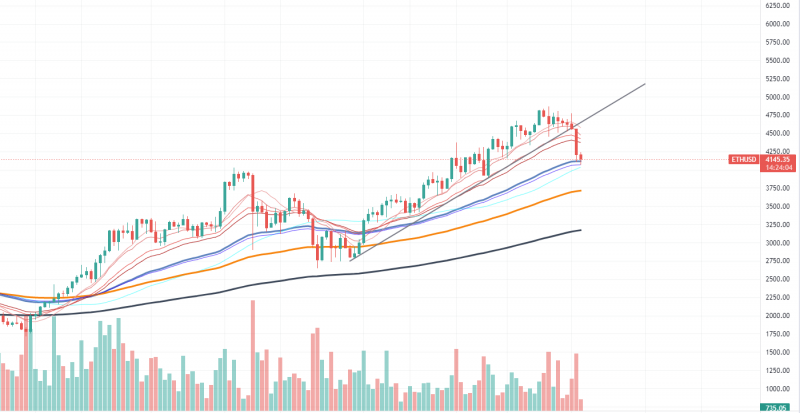This screenshot has width=800, height=413.
Task: Select the gray trendline's upper right end
Action: (645, 83)
